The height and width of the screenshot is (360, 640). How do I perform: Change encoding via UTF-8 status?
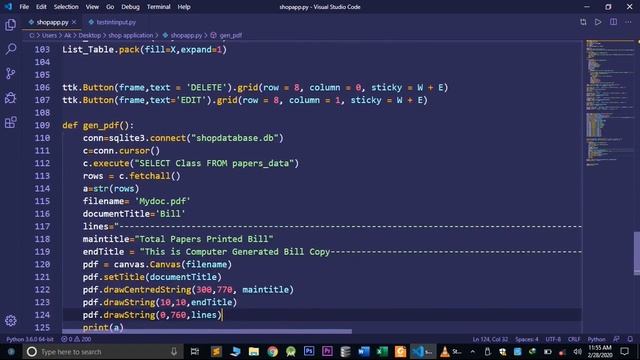[x=553, y=339]
